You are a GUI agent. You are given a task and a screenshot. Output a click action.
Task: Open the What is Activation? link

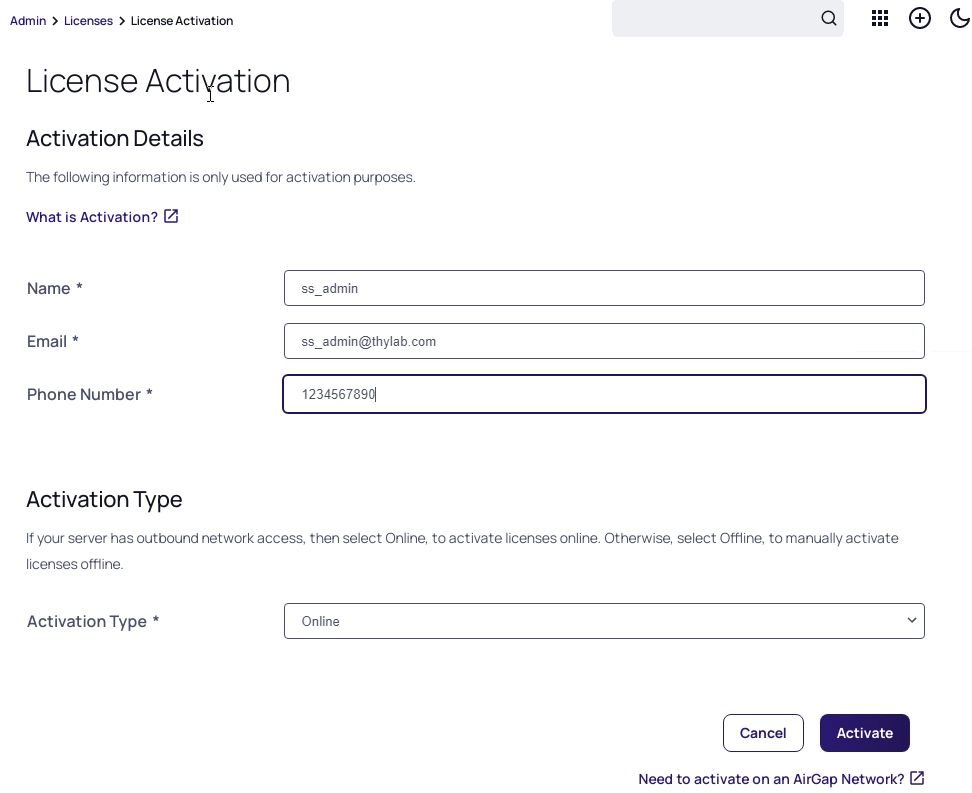[92, 217]
